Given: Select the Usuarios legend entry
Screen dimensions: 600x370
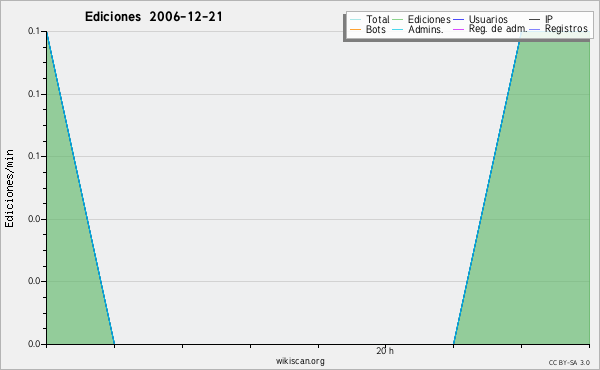Looking at the screenshot, I should point(480,19).
